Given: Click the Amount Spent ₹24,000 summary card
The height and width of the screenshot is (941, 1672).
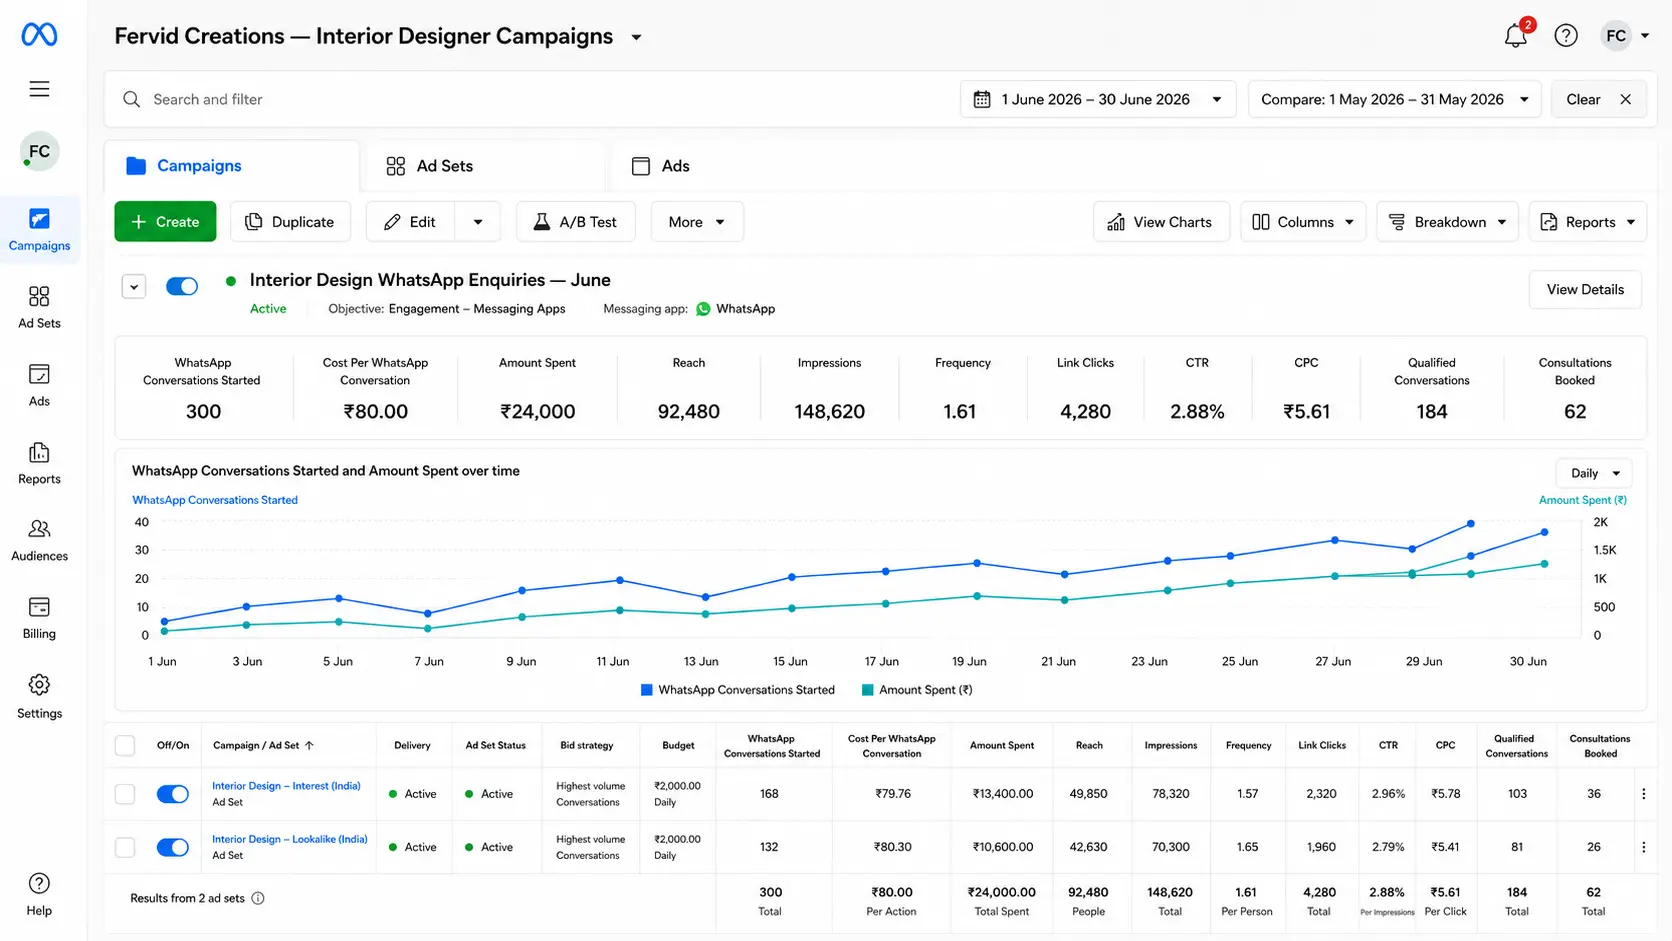Looking at the screenshot, I should click(538, 388).
